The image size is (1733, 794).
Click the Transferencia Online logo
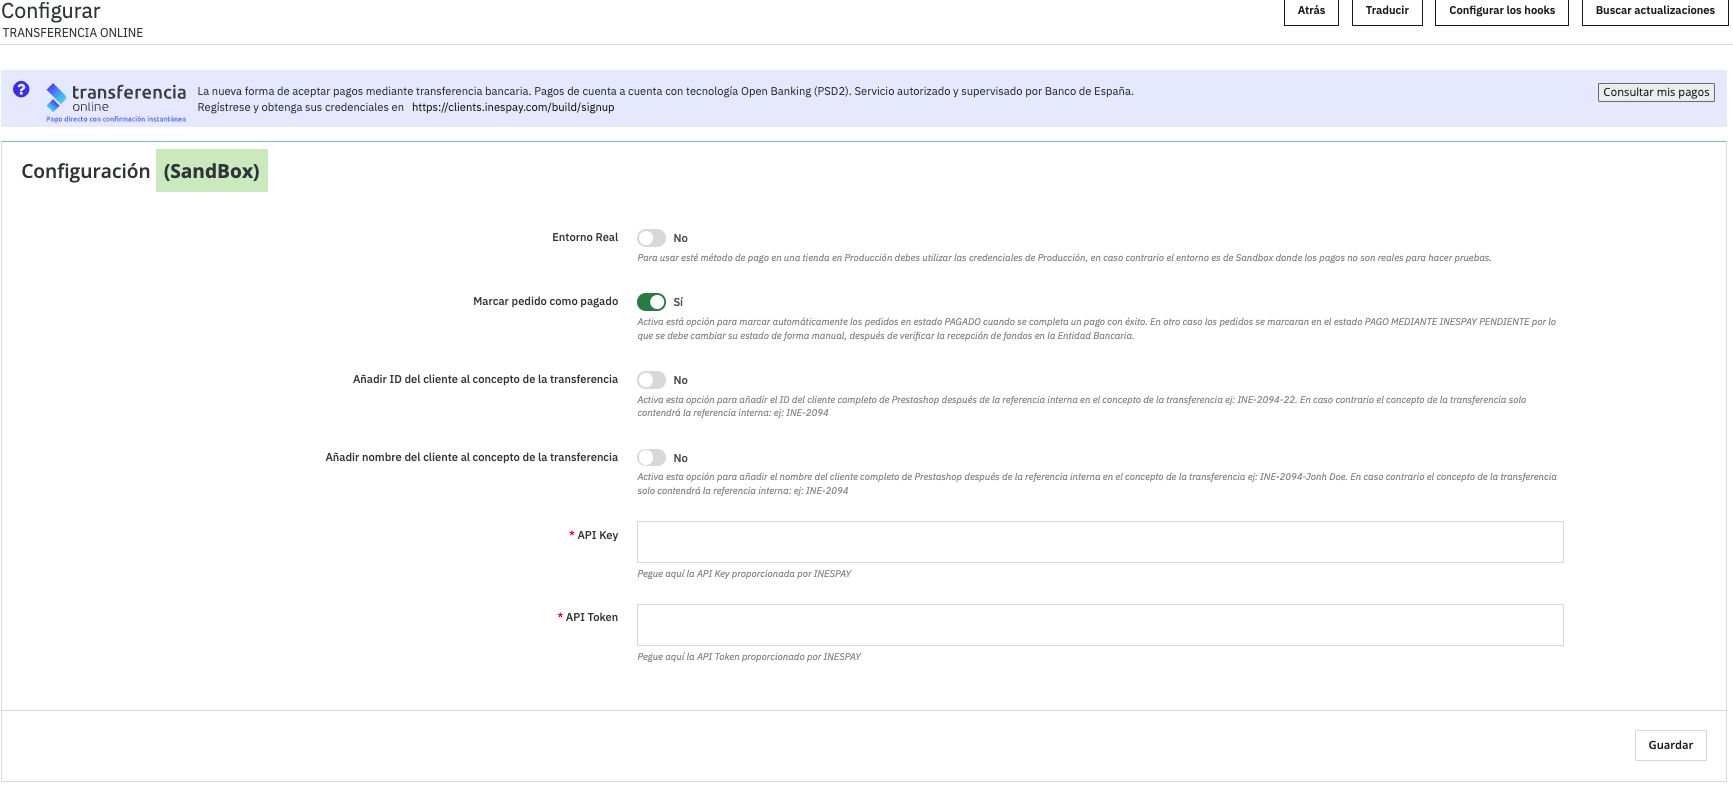coord(116,101)
